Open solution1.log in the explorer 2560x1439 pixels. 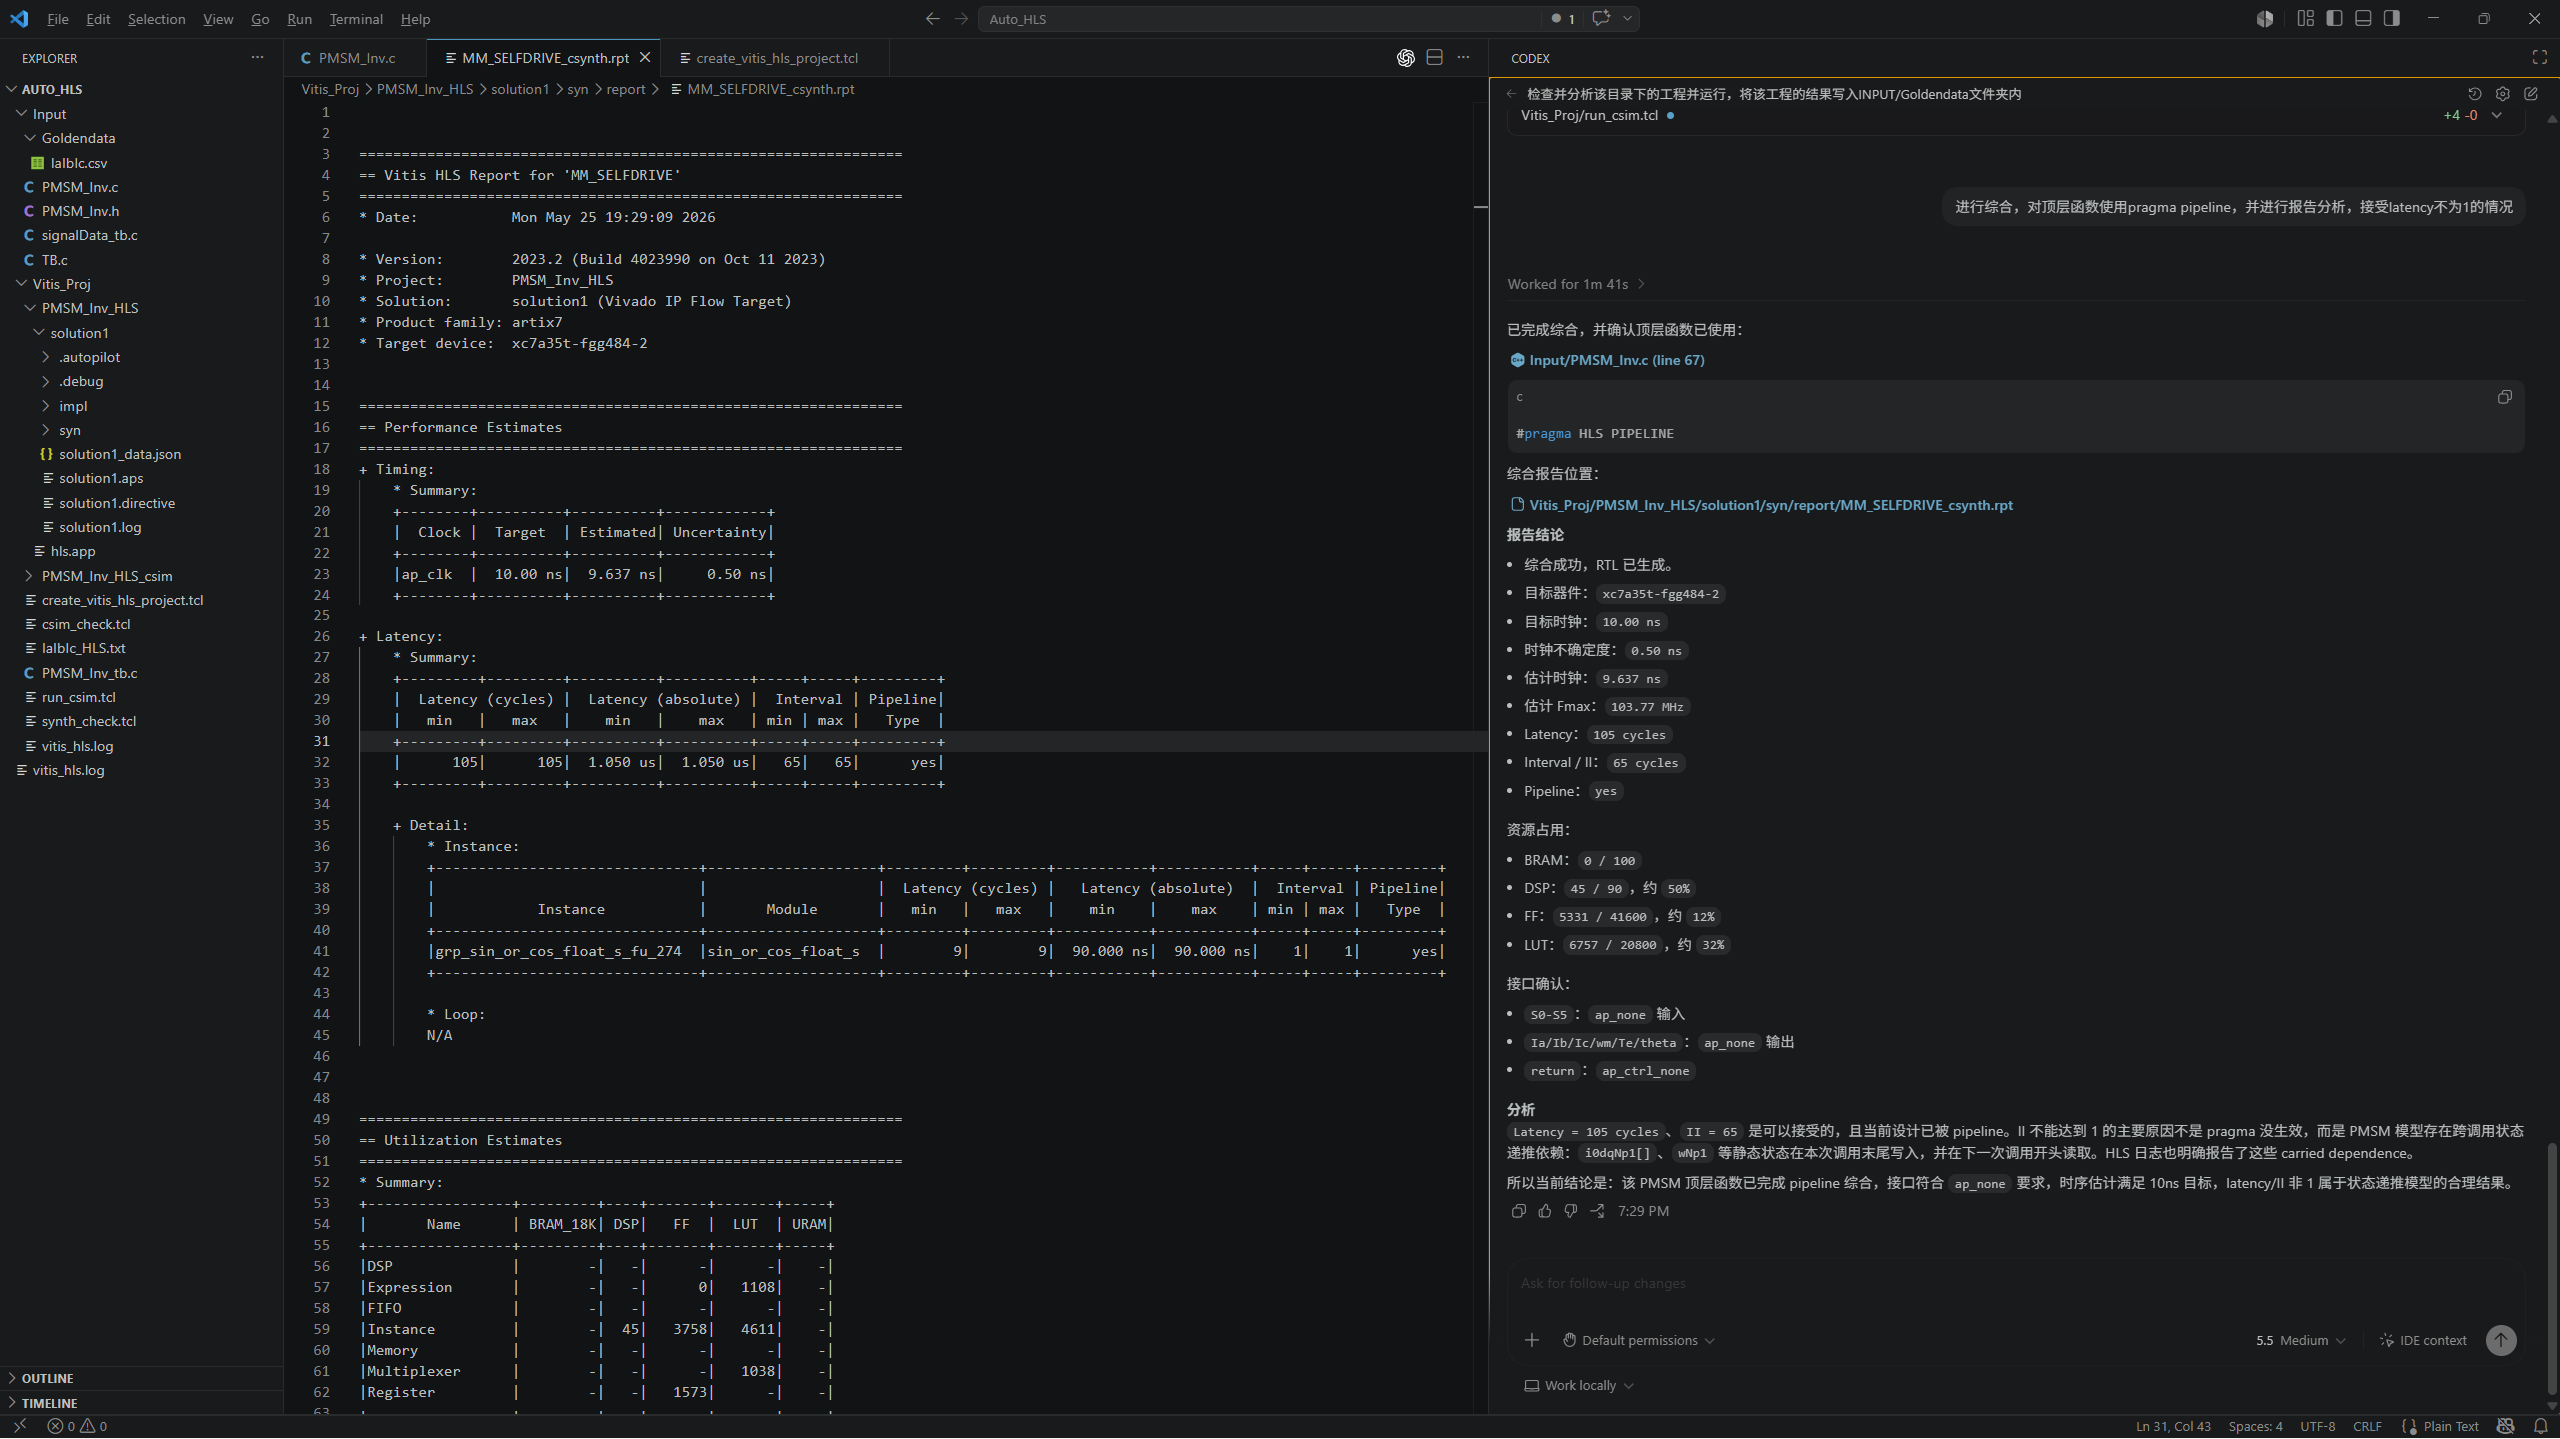pyautogui.click(x=99, y=527)
